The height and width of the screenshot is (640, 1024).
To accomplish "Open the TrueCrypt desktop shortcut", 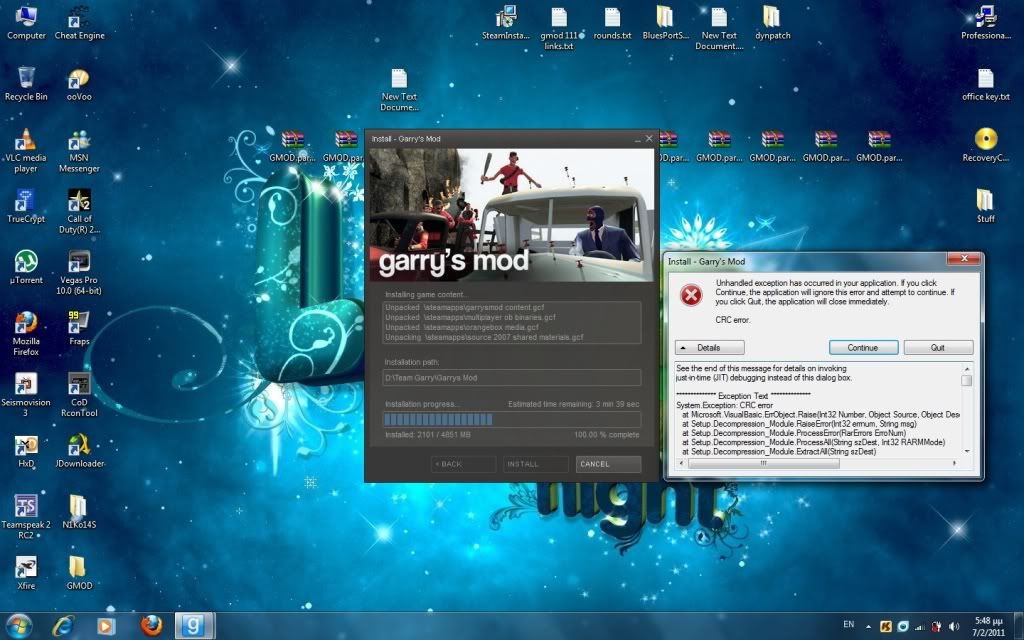I will 26,201.
